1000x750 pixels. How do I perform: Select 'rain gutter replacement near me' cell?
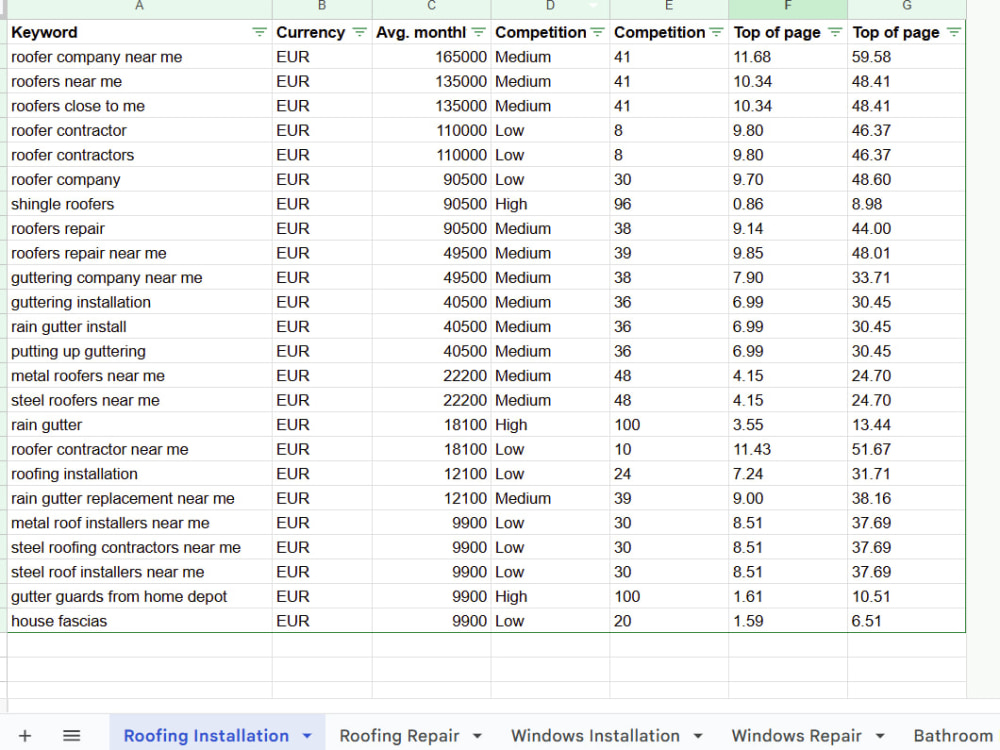140,499
